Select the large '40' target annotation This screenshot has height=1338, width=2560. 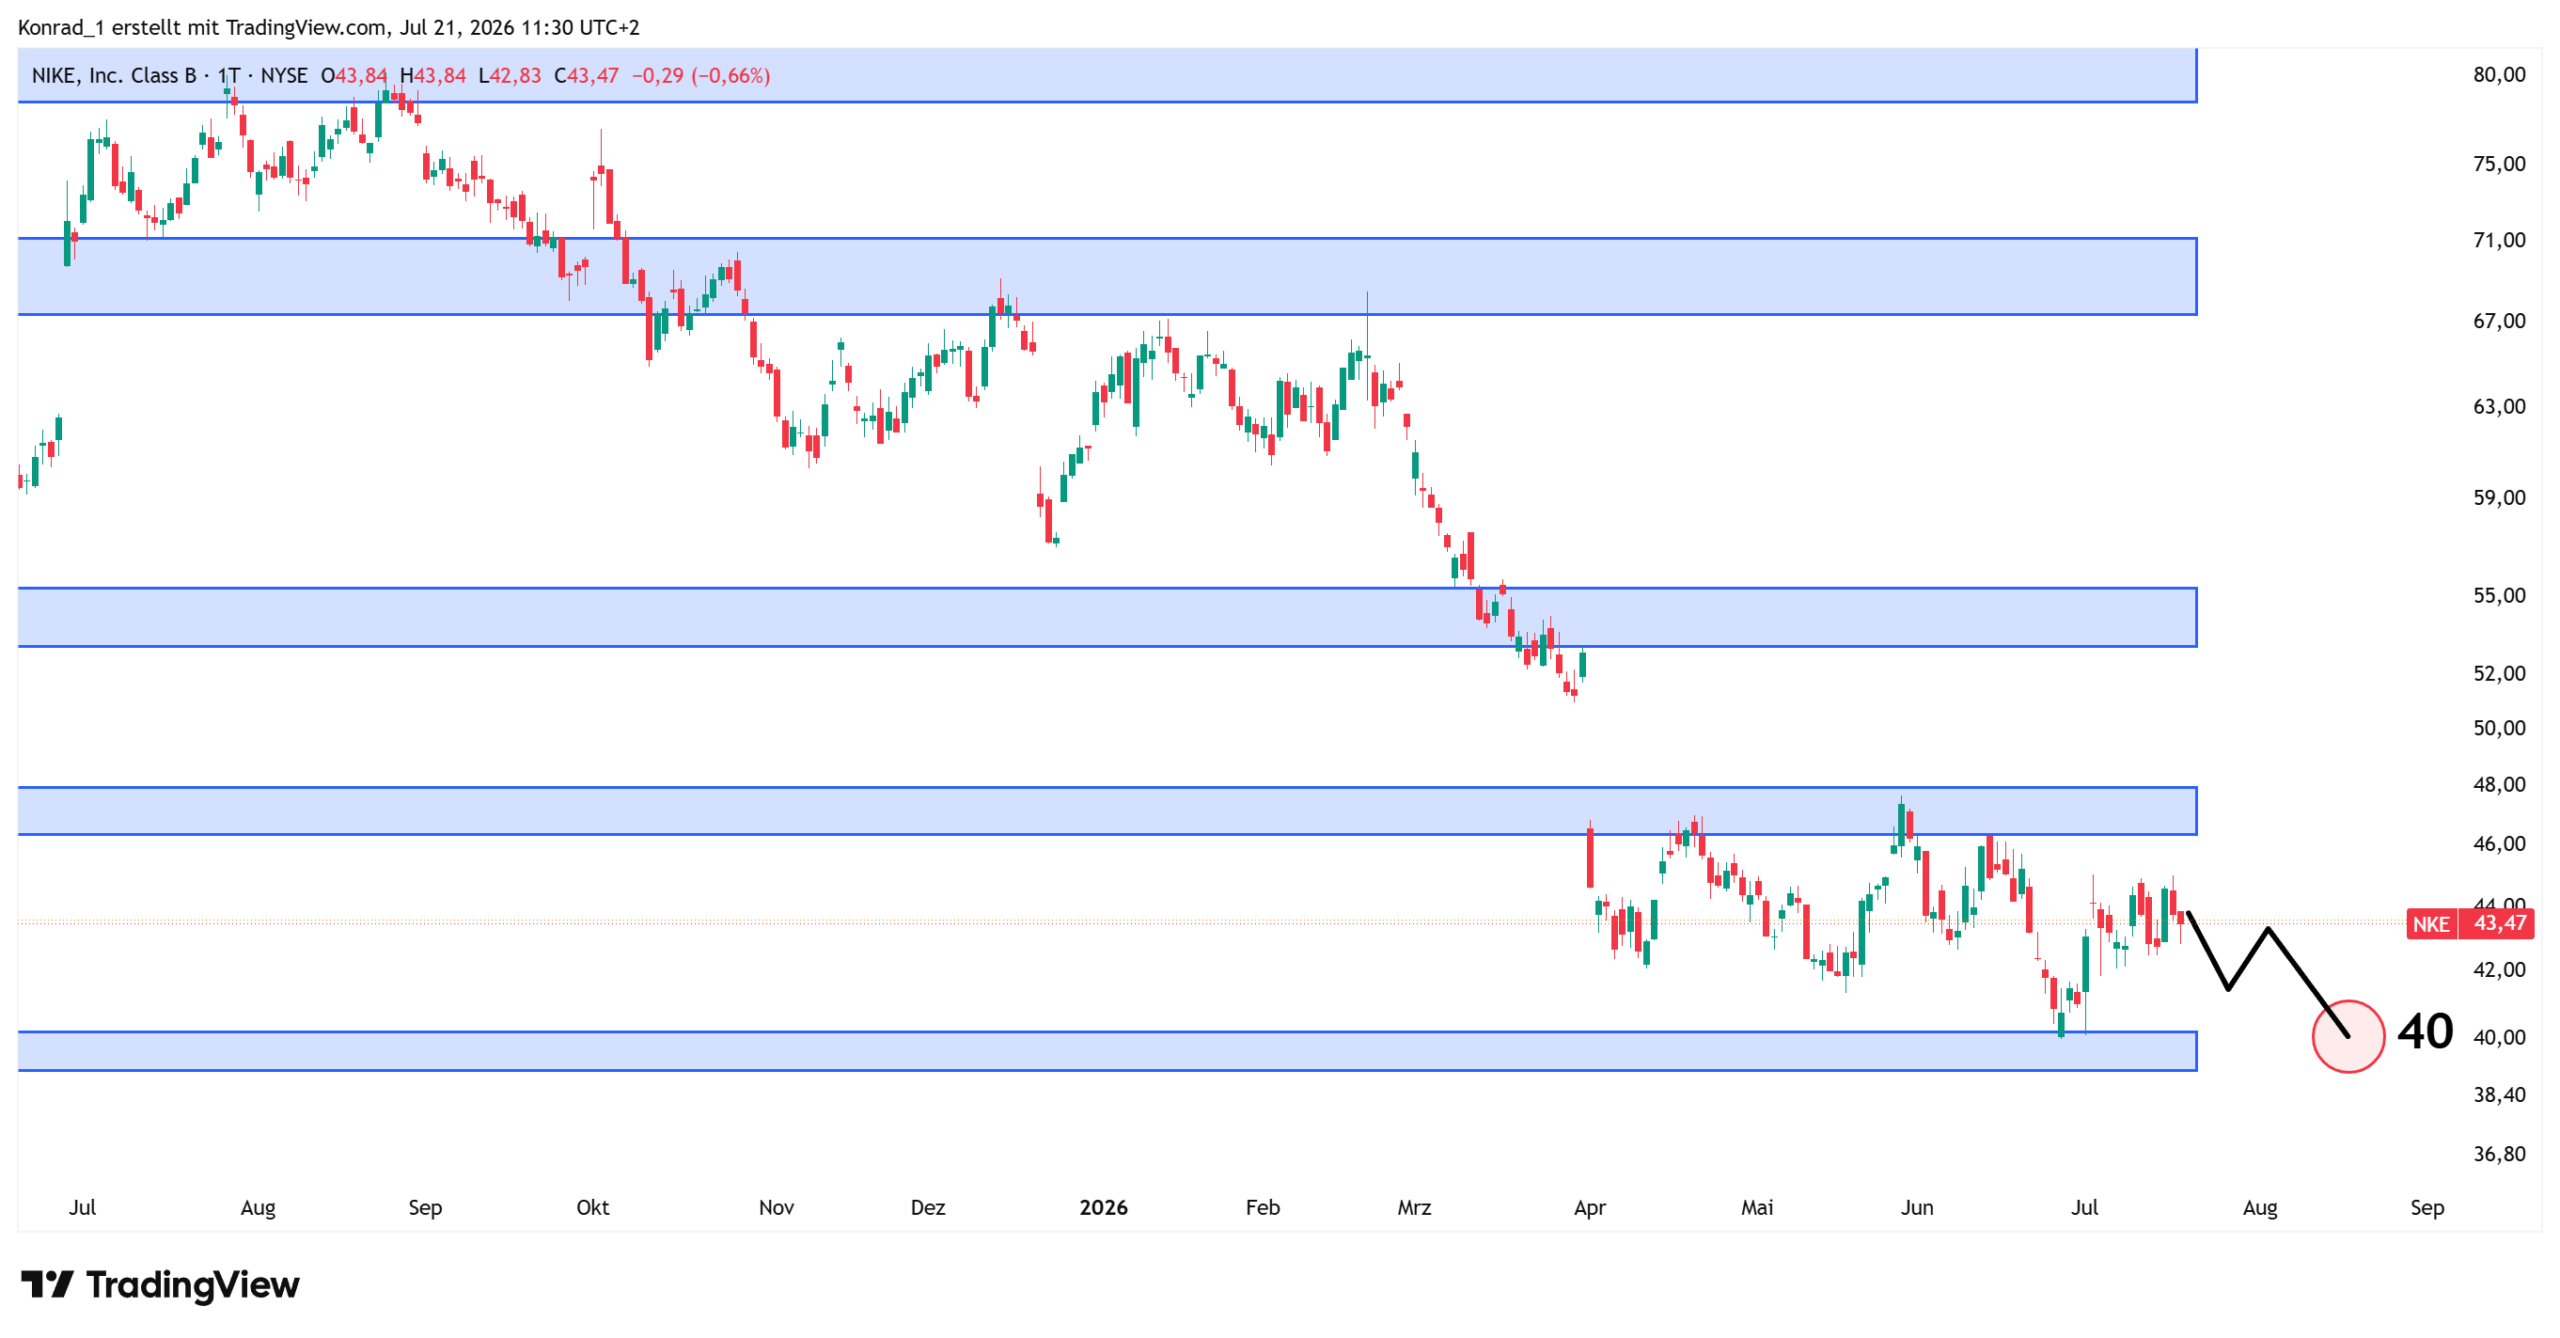[x=2425, y=1032]
